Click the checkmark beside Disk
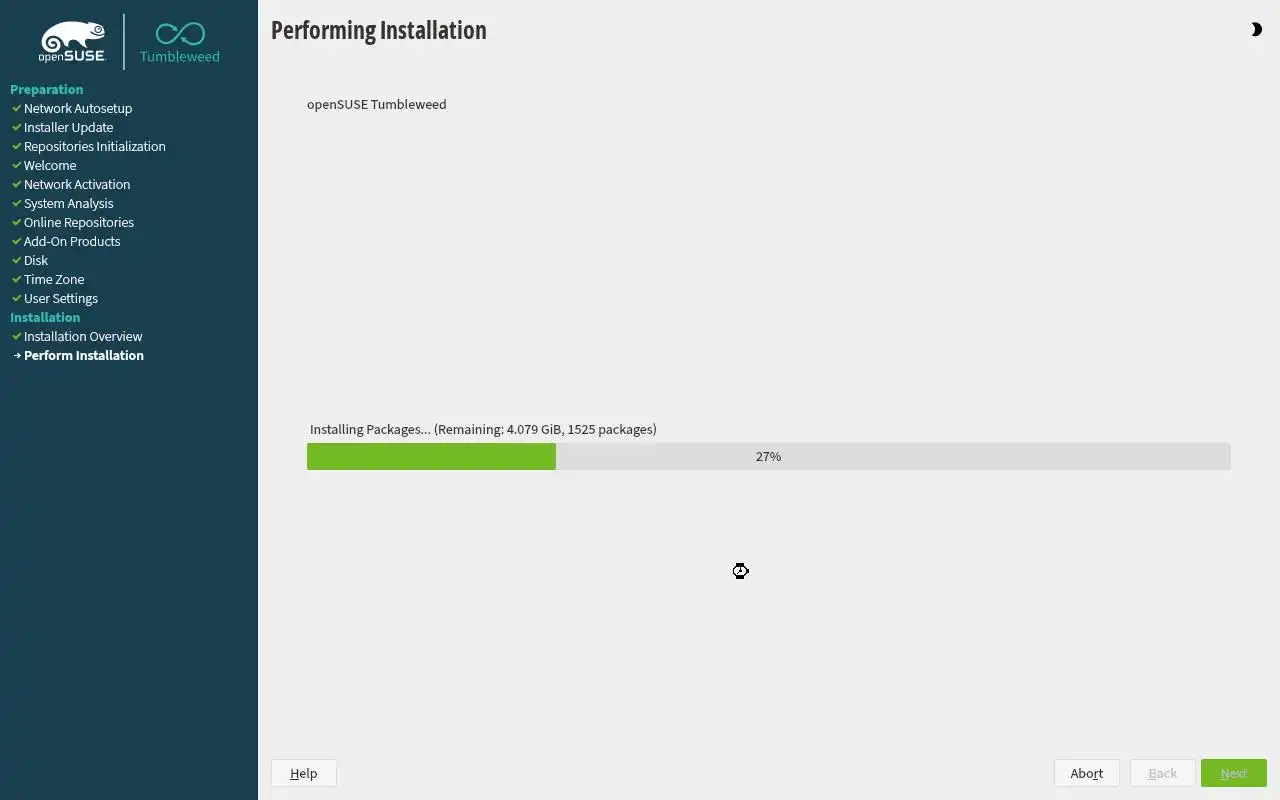 tap(17, 260)
